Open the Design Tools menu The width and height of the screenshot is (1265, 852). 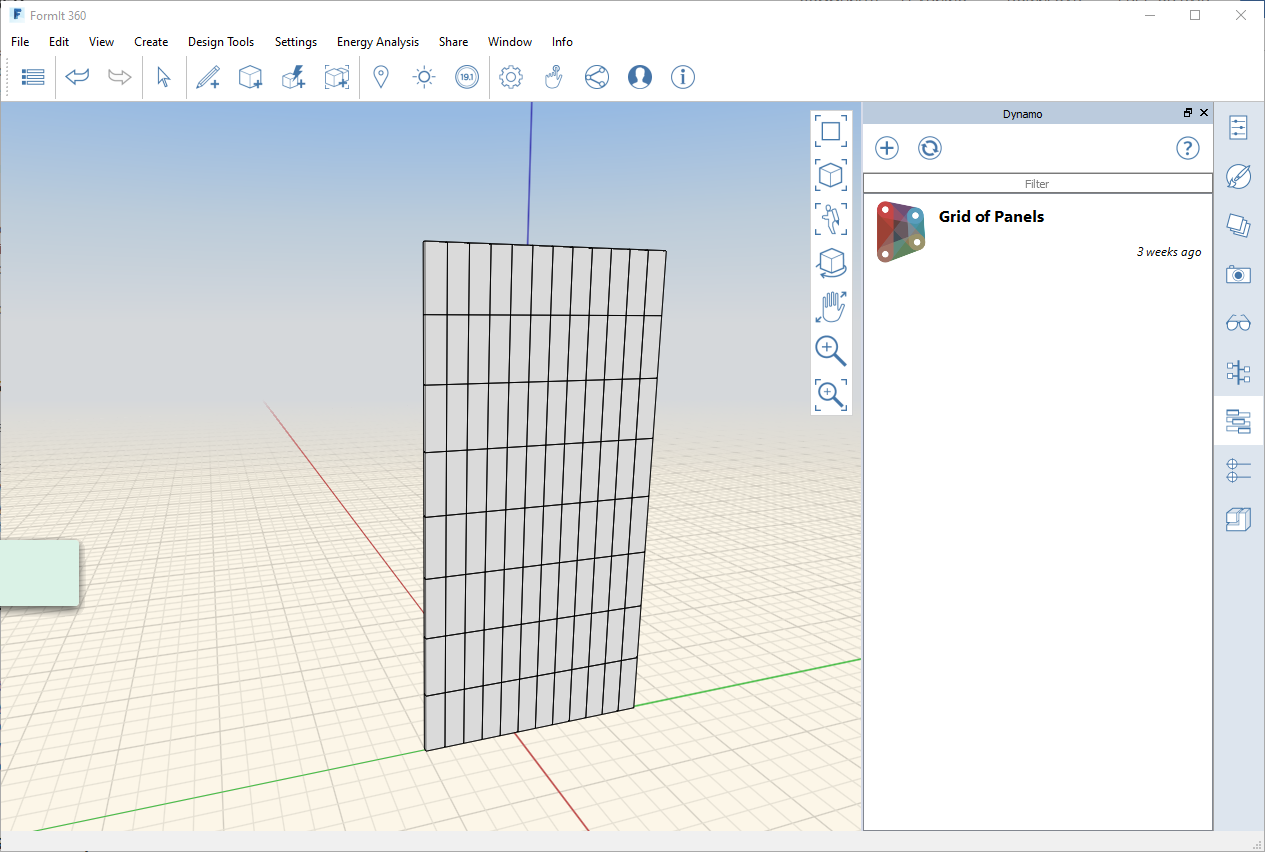(x=221, y=42)
